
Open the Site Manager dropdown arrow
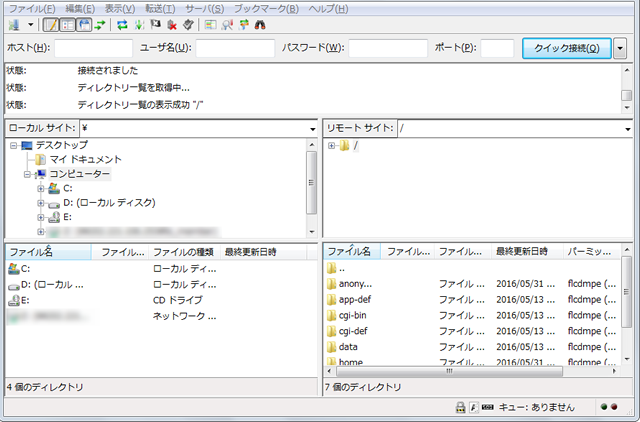pyautogui.click(x=31, y=25)
